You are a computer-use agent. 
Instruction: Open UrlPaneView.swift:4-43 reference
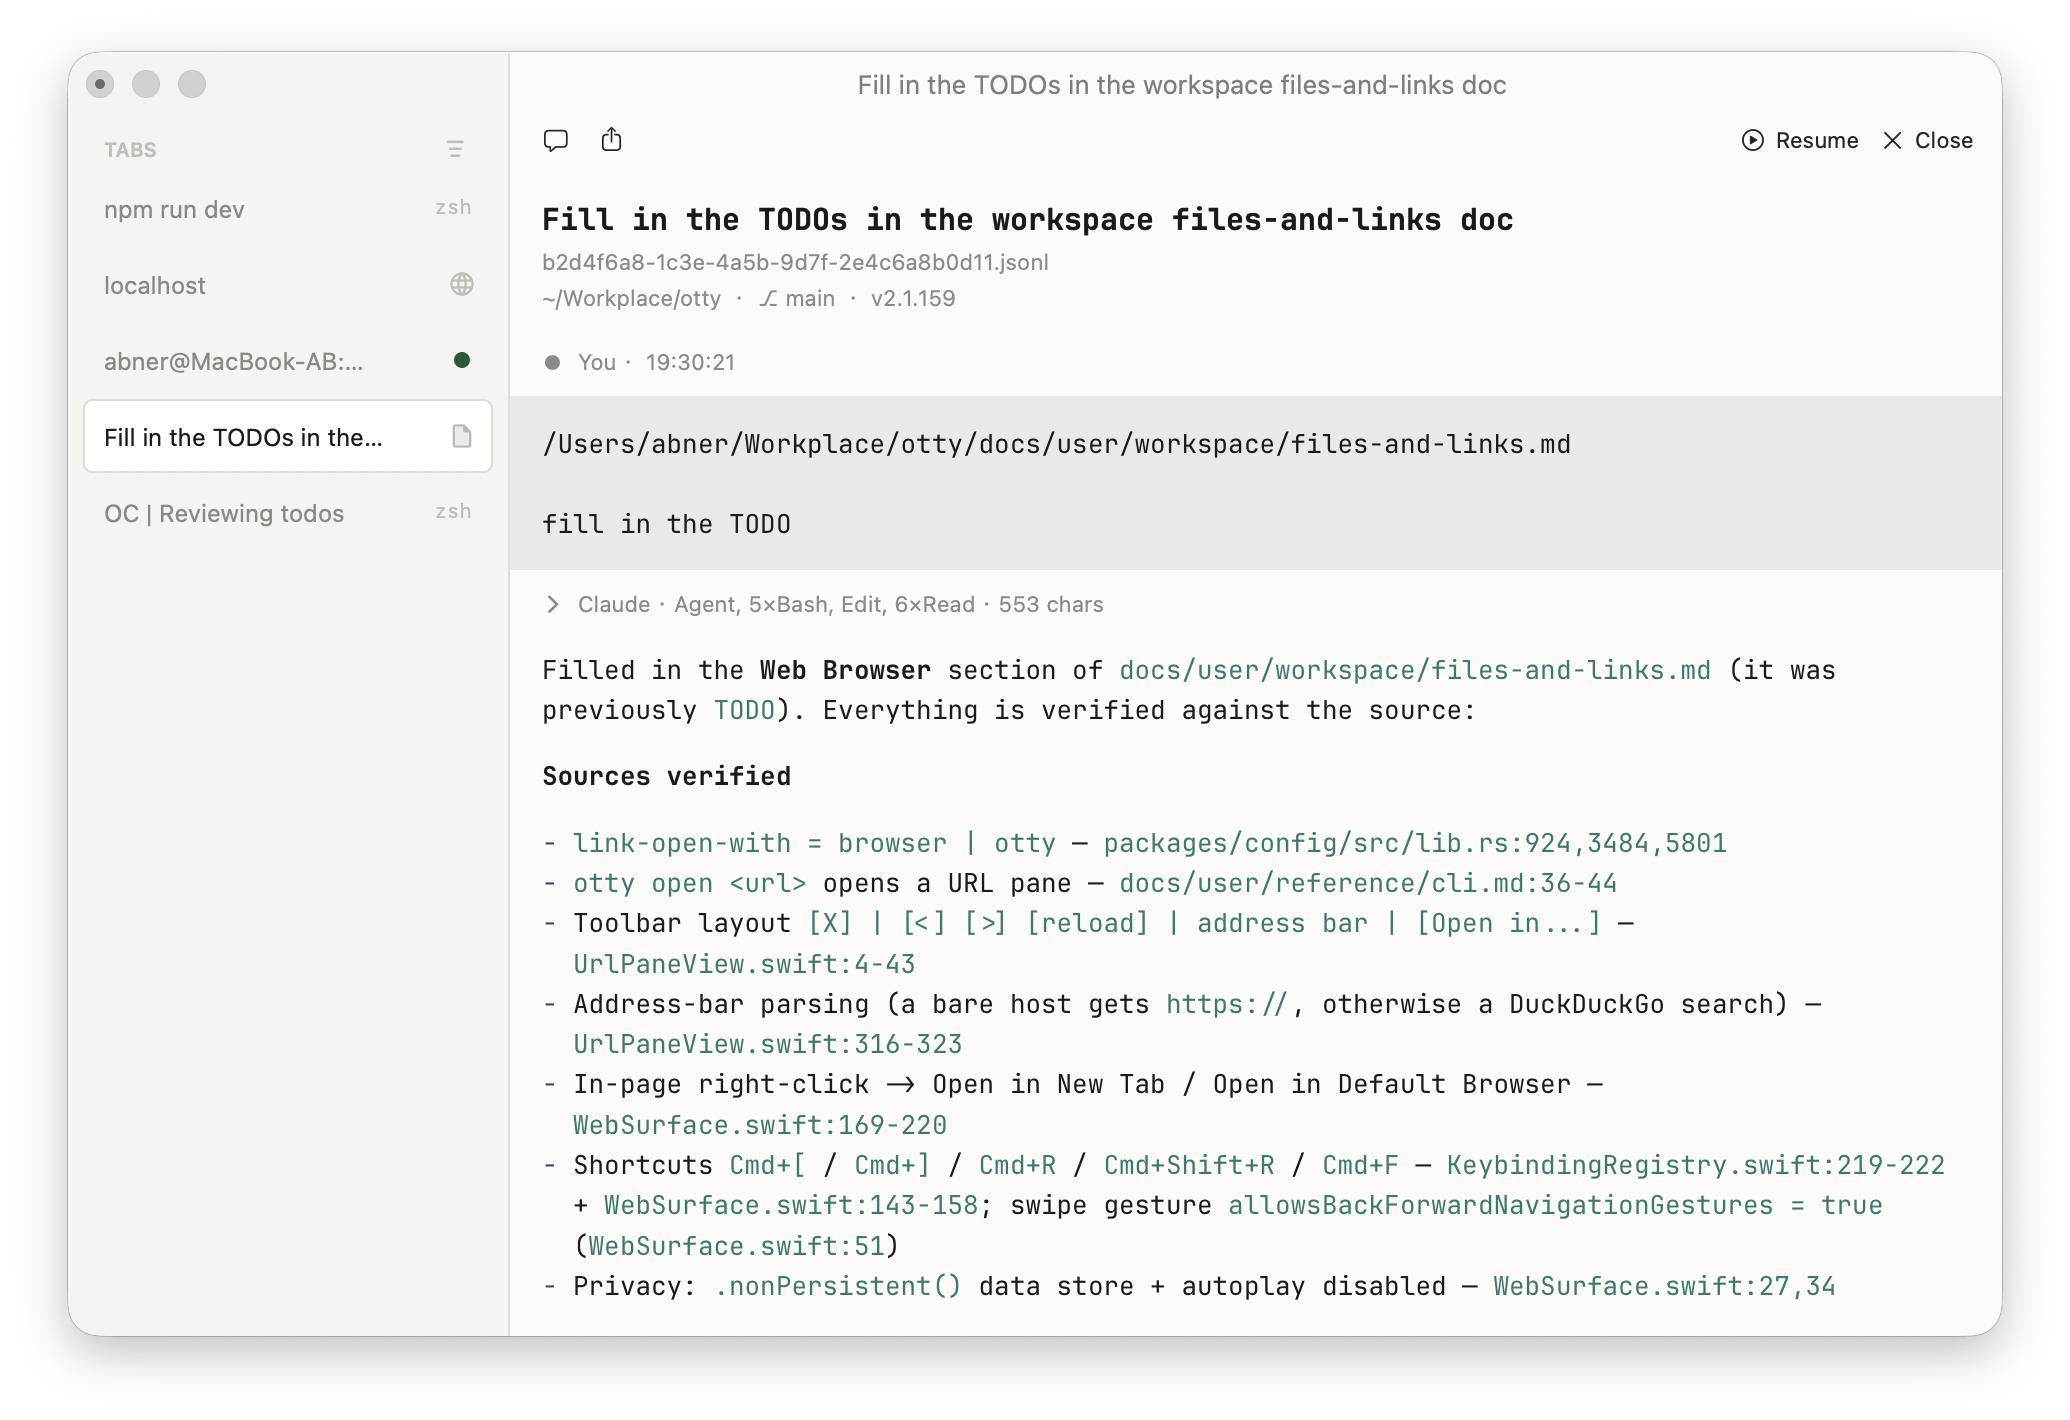pyautogui.click(x=744, y=964)
